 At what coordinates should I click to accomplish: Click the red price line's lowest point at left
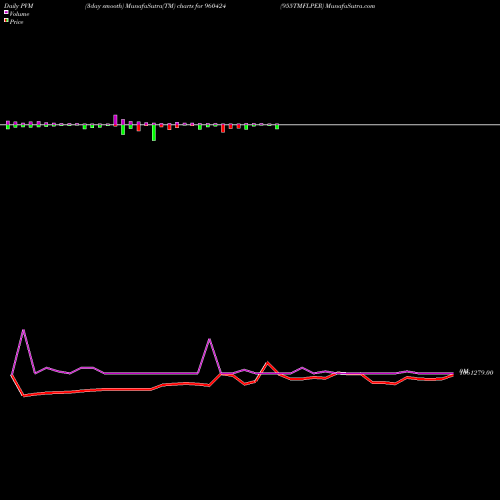coord(24,396)
